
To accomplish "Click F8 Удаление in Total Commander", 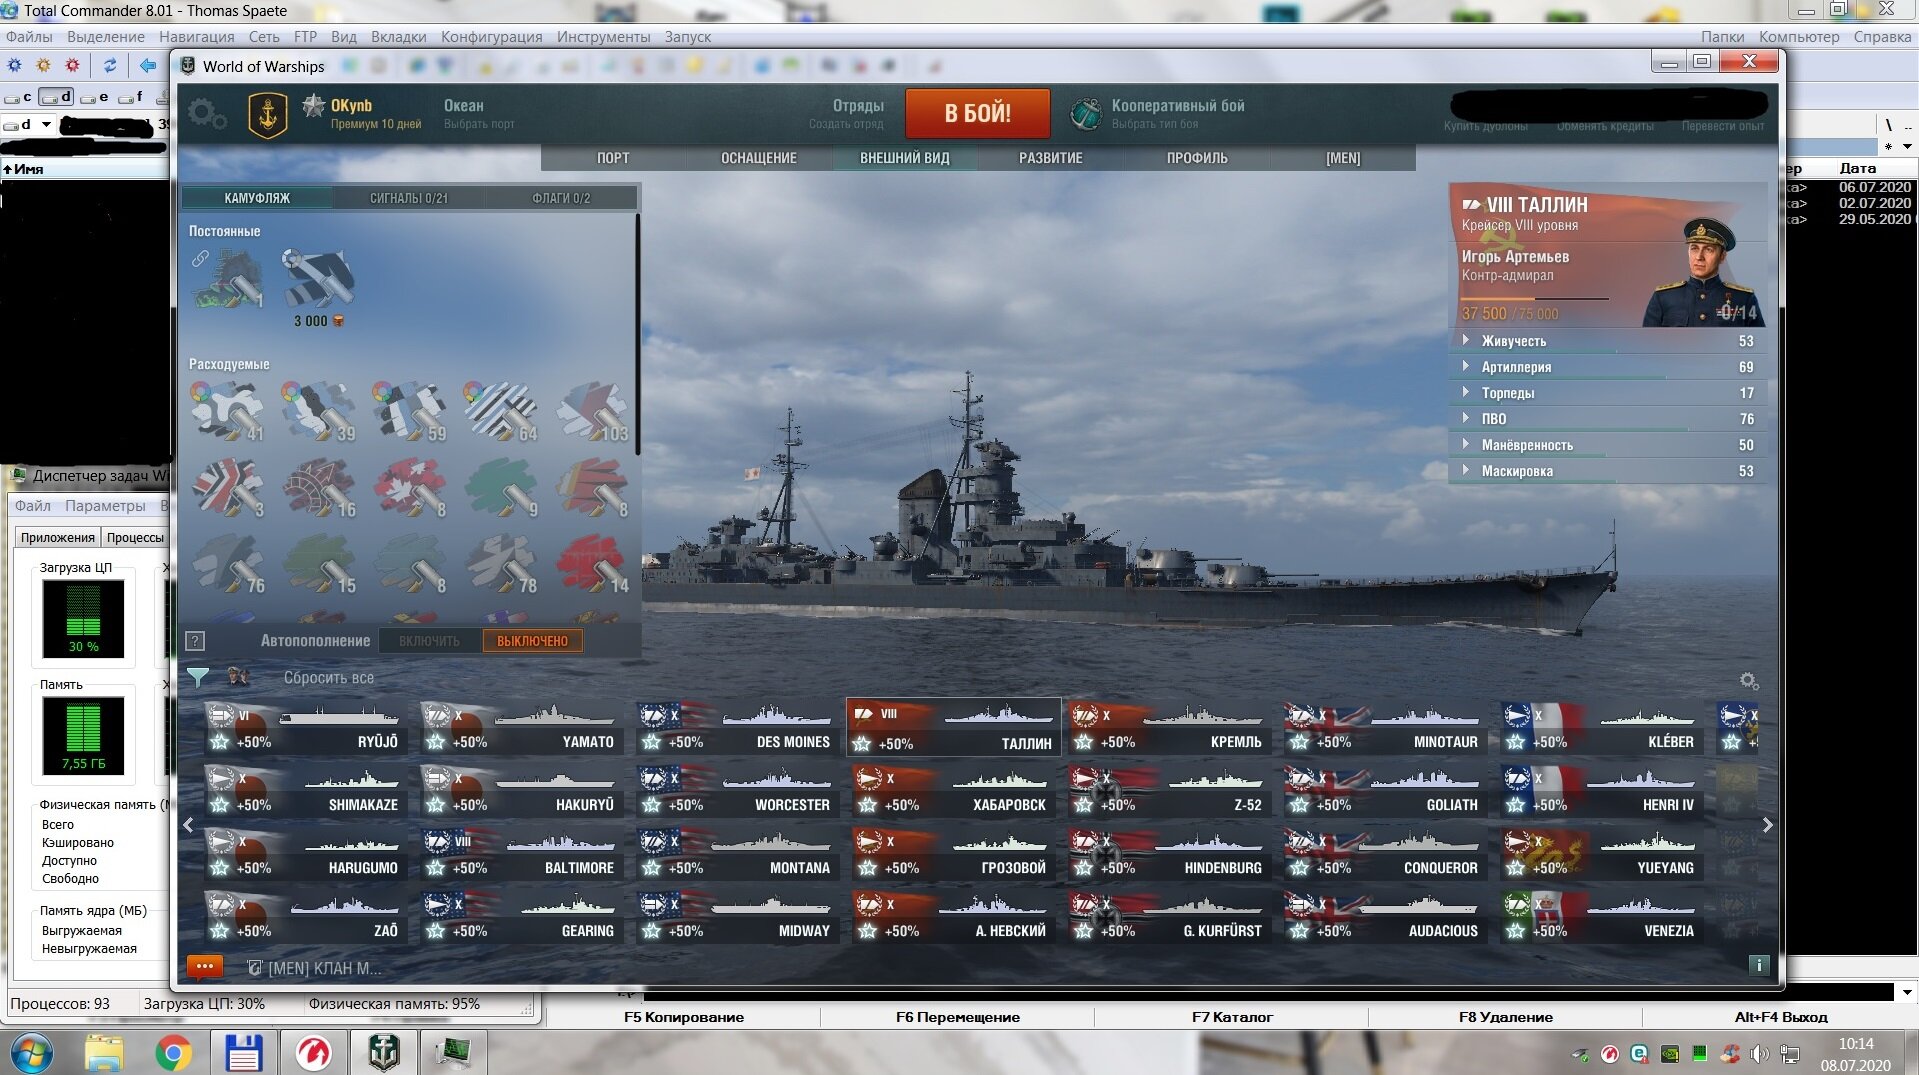I will click(1505, 1017).
